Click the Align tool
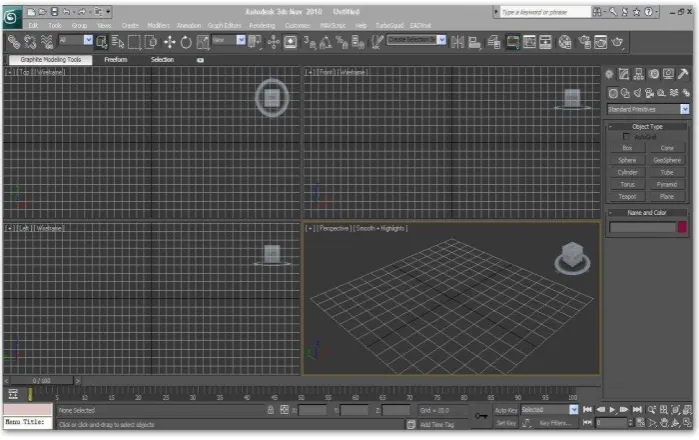Image resolution: width=699 pixels, height=440 pixels. click(474, 42)
